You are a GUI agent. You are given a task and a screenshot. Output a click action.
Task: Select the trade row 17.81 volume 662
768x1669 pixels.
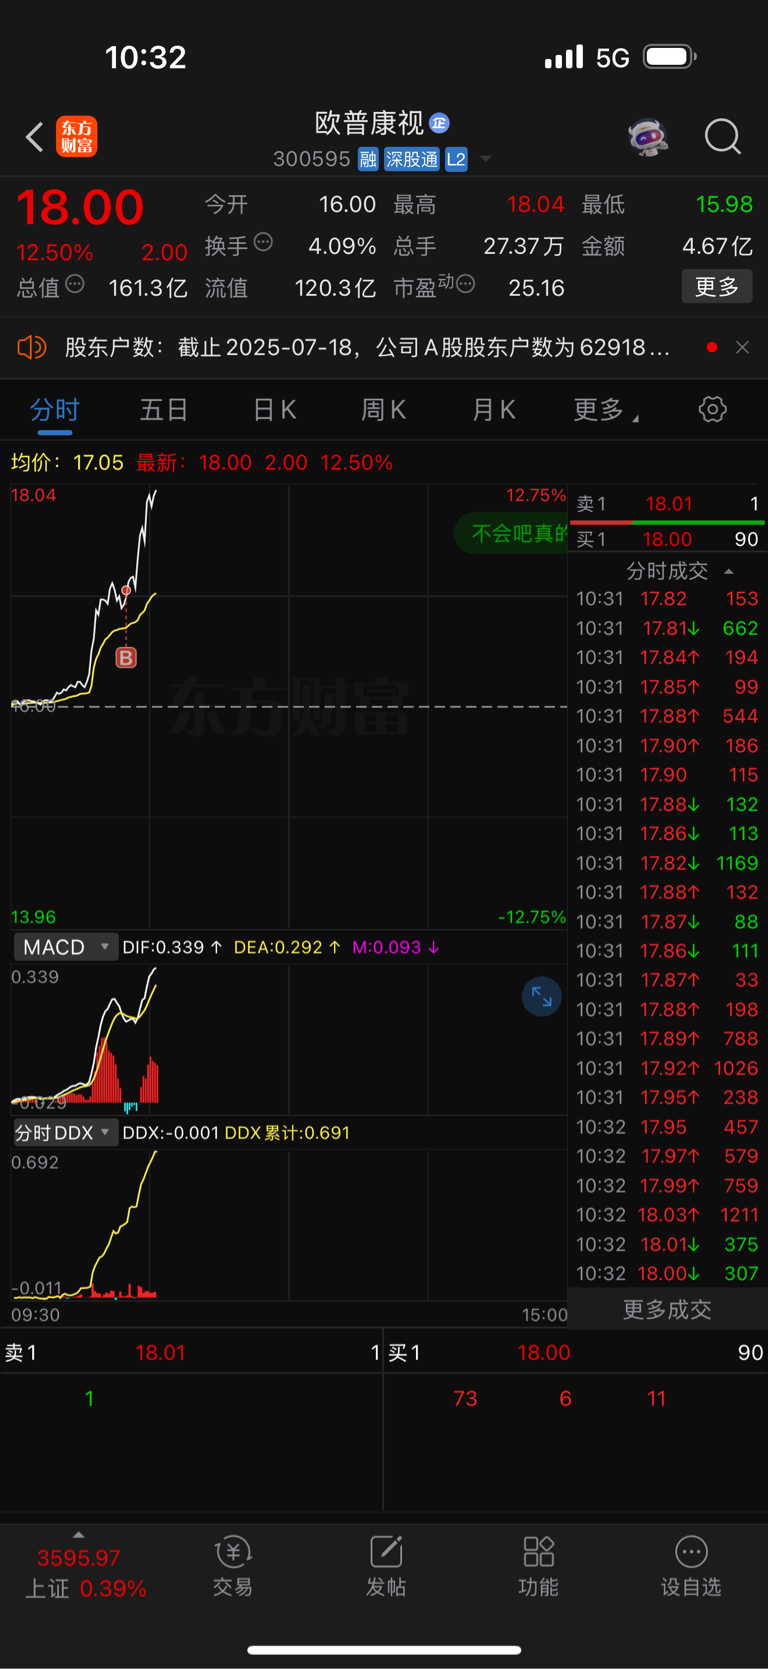click(x=668, y=628)
